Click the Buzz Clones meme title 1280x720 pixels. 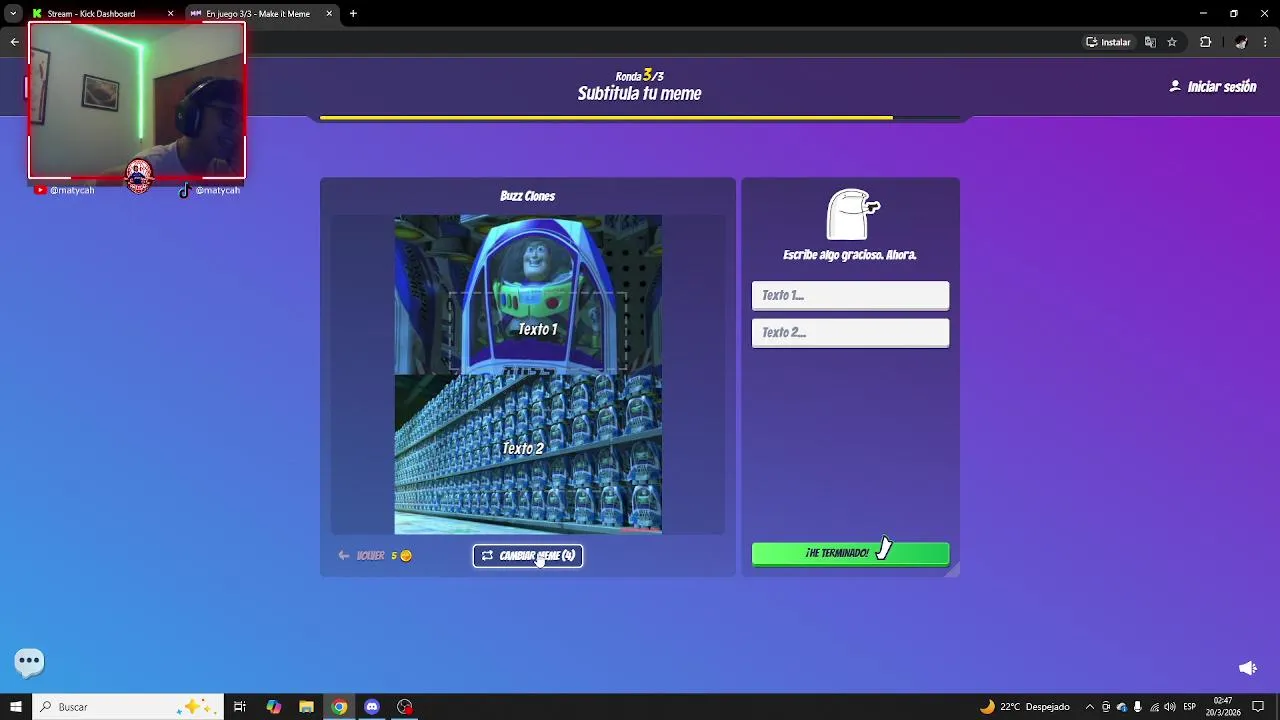click(527, 196)
